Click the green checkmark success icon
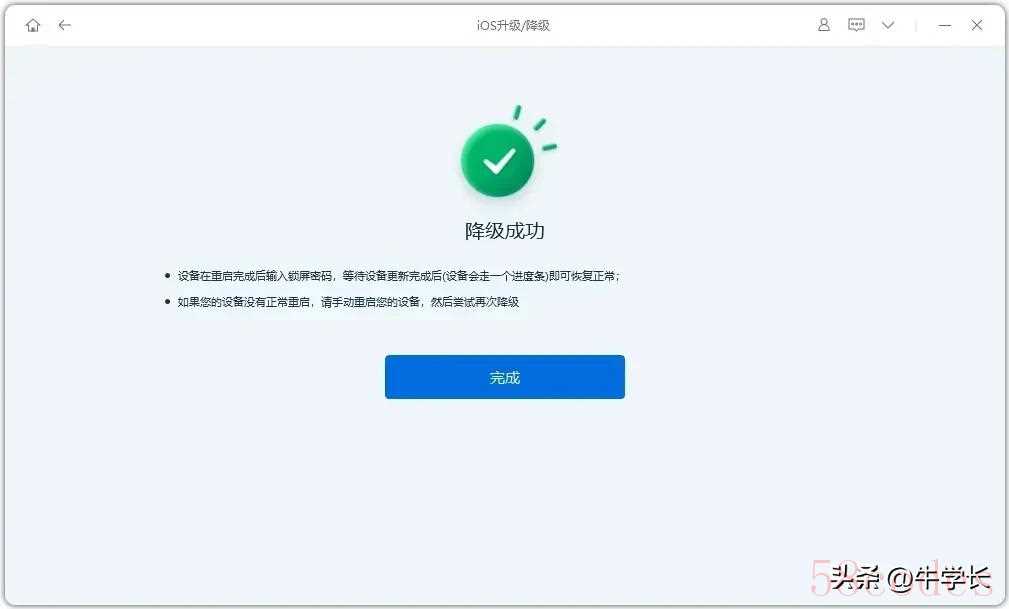The width and height of the screenshot is (1009, 609). point(497,160)
